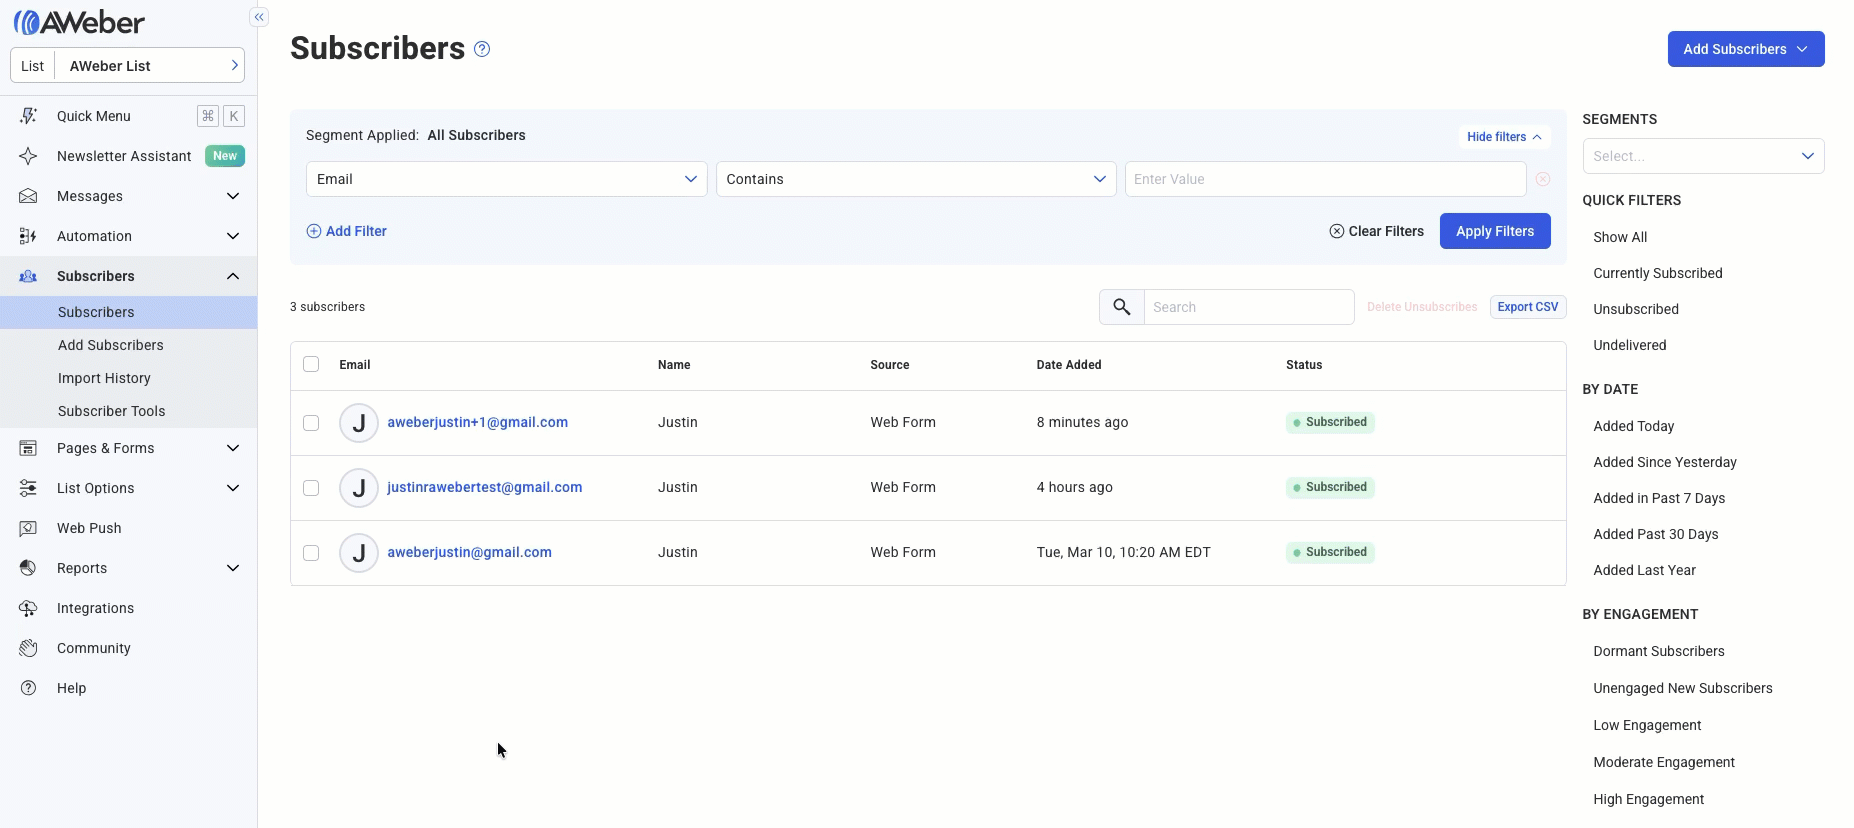Check the select-all checkbox in table header
The width and height of the screenshot is (1854, 828).
(x=311, y=364)
